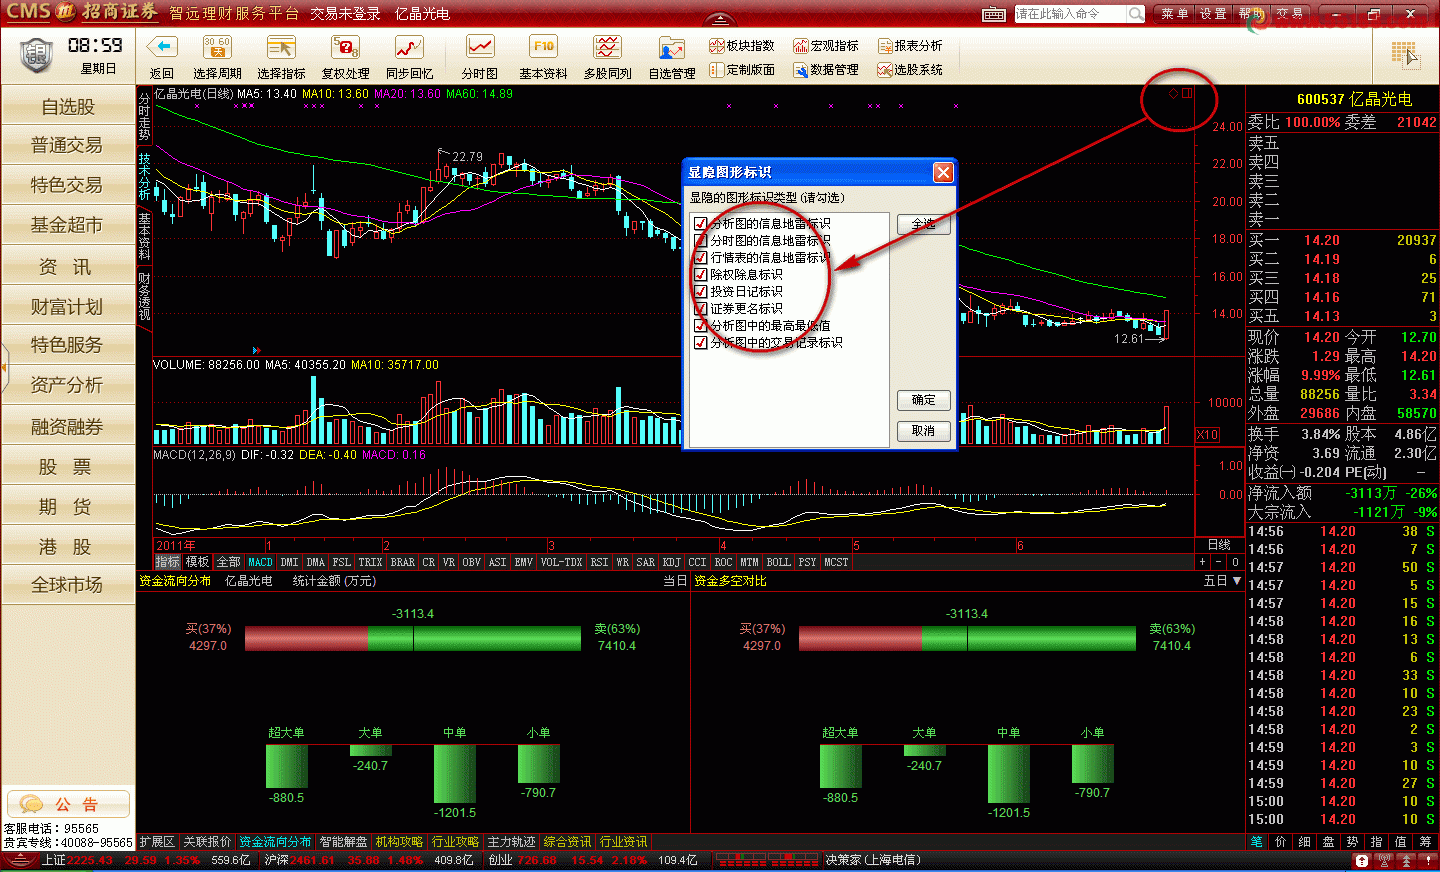Confirm dialog with 确定 button
This screenshot has width=1440, height=872.
pyautogui.click(x=923, y=400)
